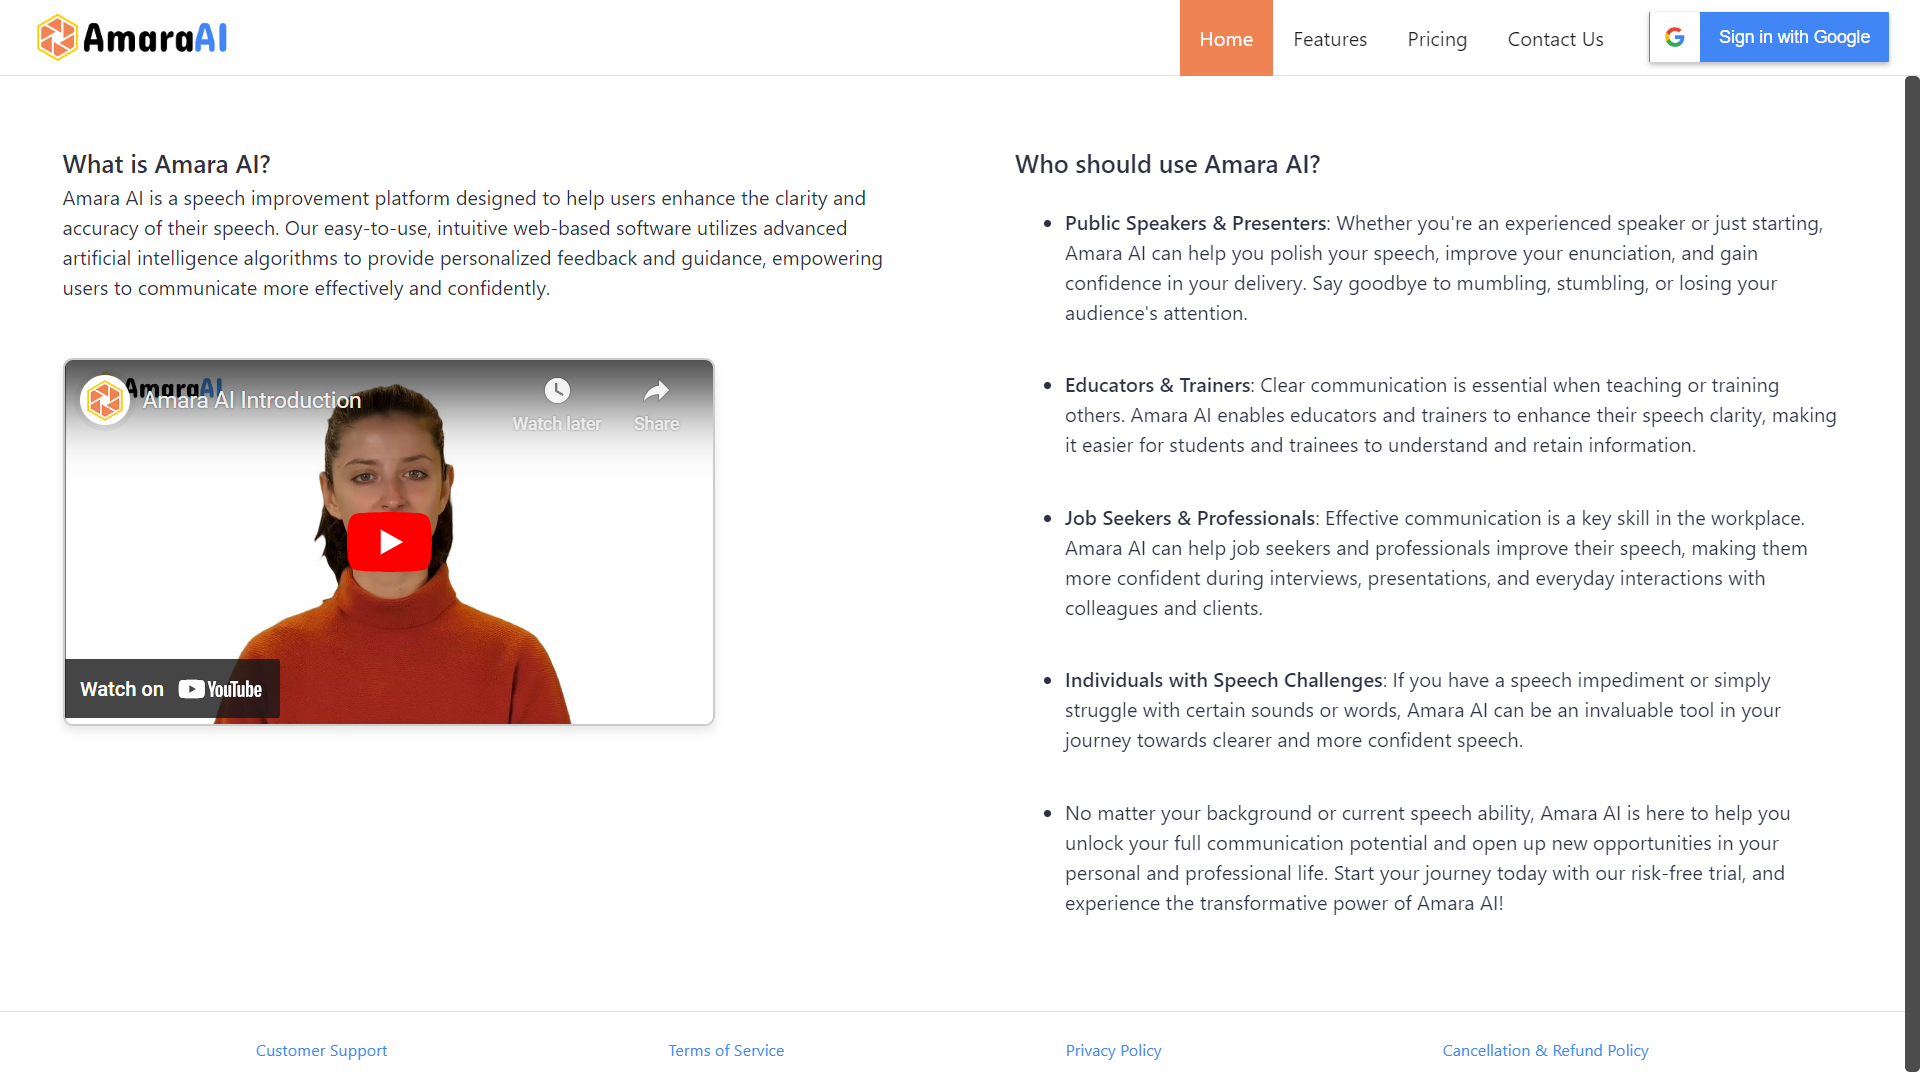Open Watch on YouTube link

pyautogui.click(x=172, y=689)
